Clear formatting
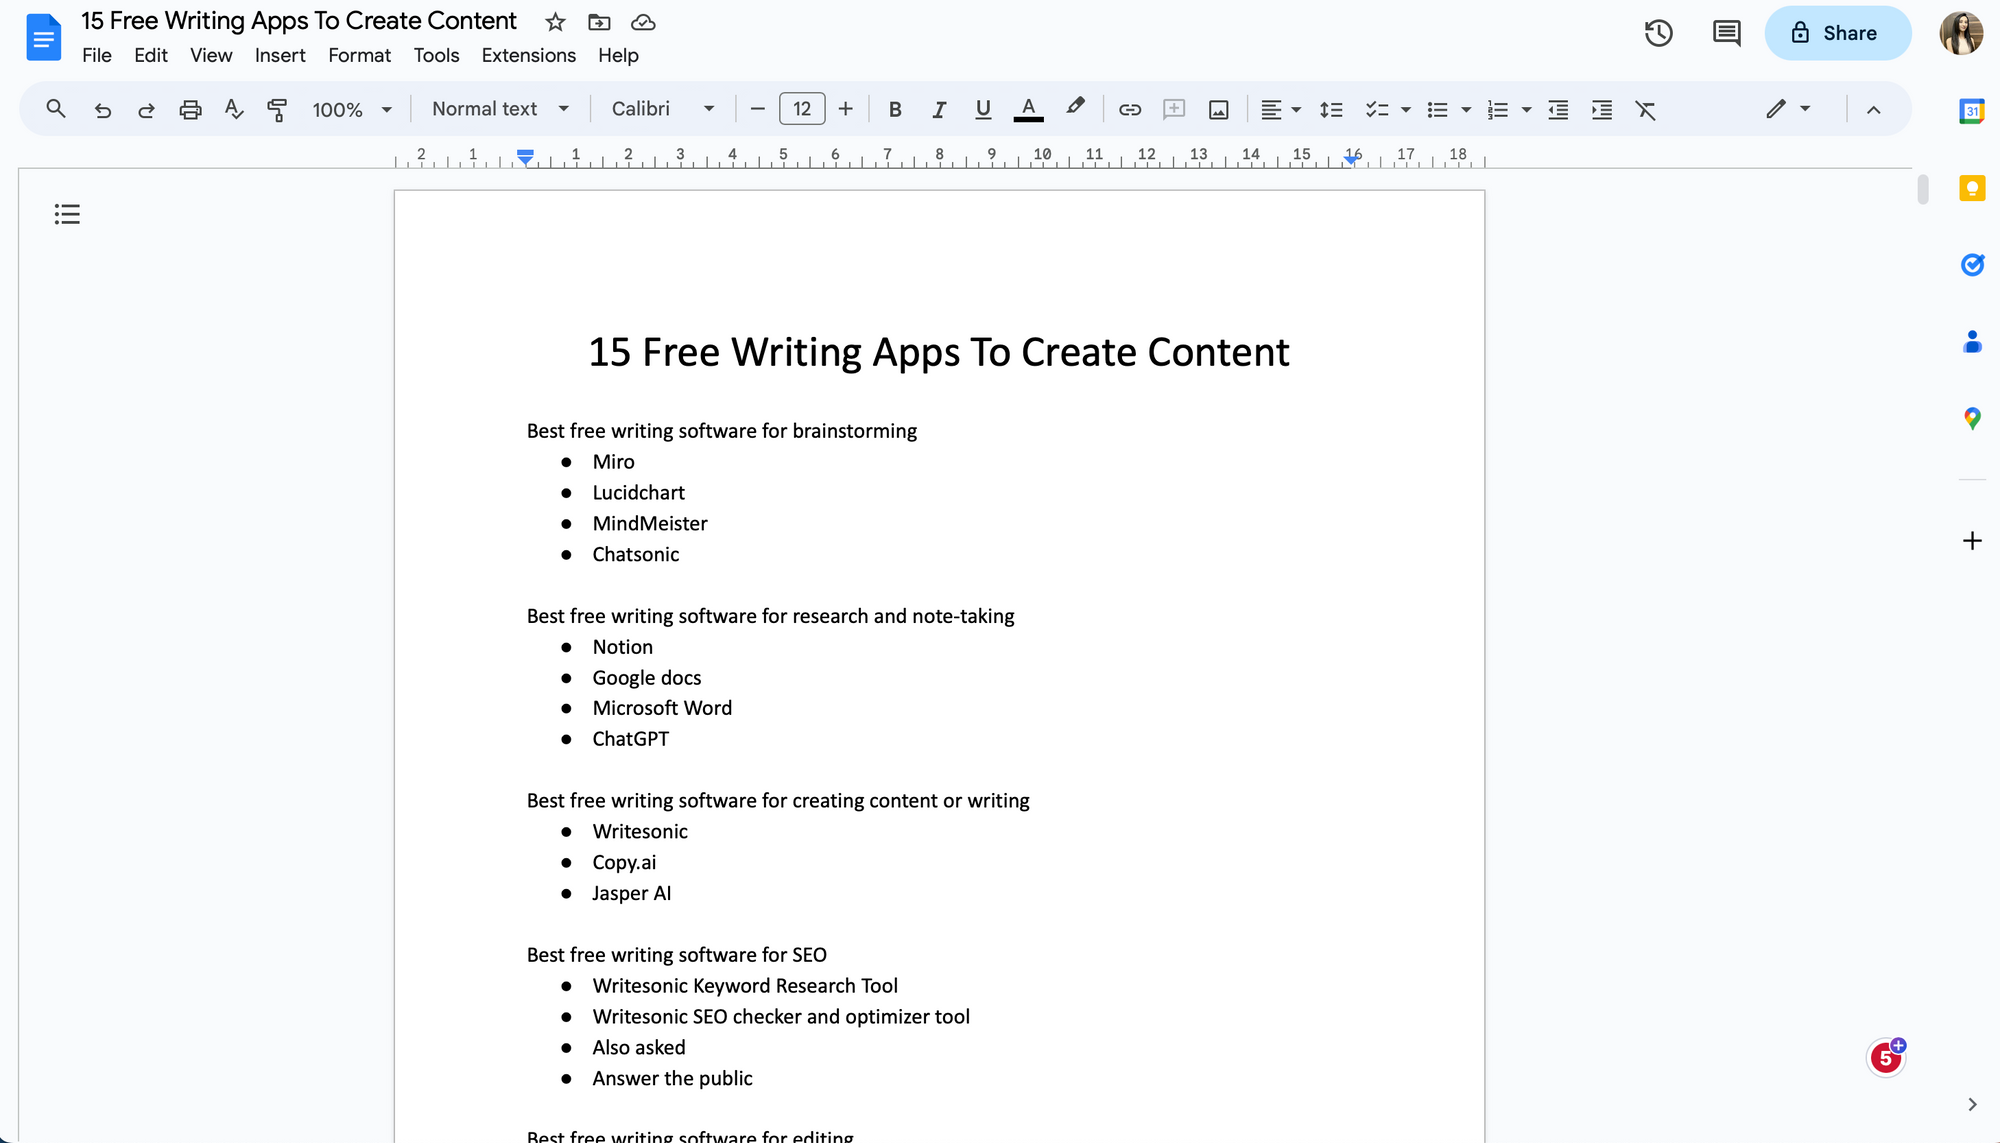This screenshot has width=2000, height=1143. click(x=1647, y=109)
